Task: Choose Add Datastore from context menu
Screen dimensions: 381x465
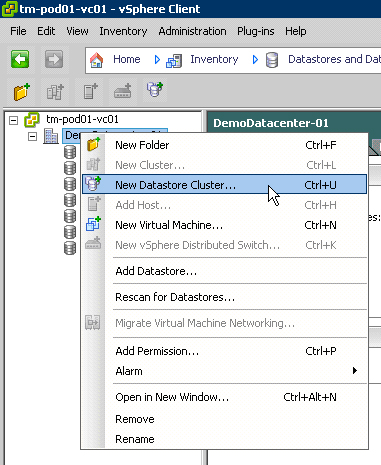Action: 224,271
